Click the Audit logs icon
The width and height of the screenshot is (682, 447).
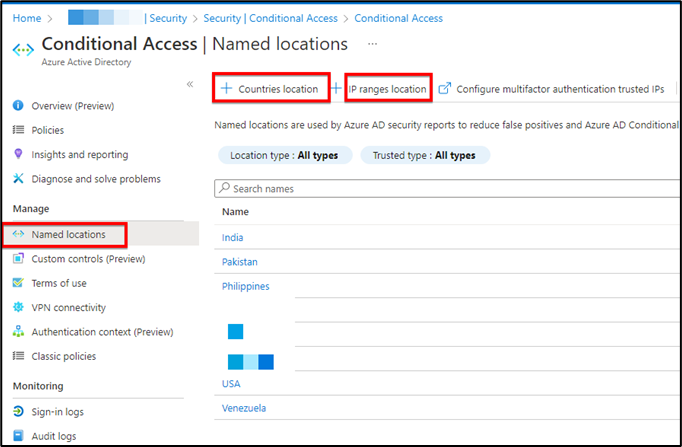[18, 435]
